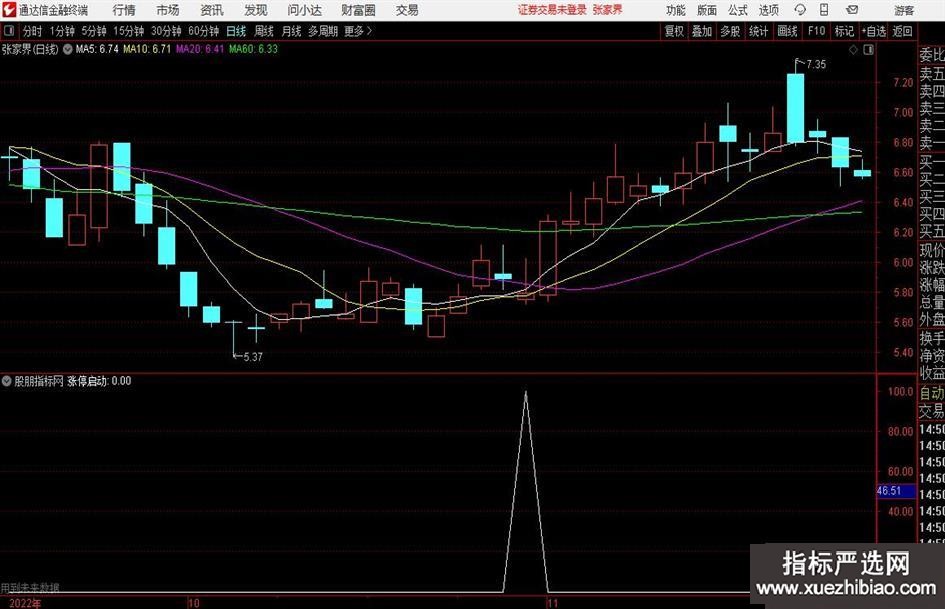Click the 标记 mark button

tap(844, 31)
